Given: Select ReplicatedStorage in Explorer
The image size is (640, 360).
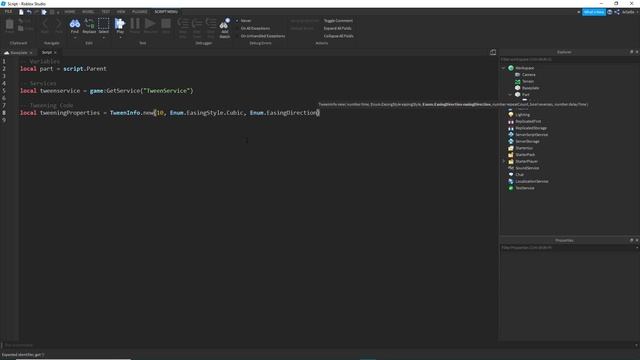Looking at the screenshot, I should tap(531, 128).
